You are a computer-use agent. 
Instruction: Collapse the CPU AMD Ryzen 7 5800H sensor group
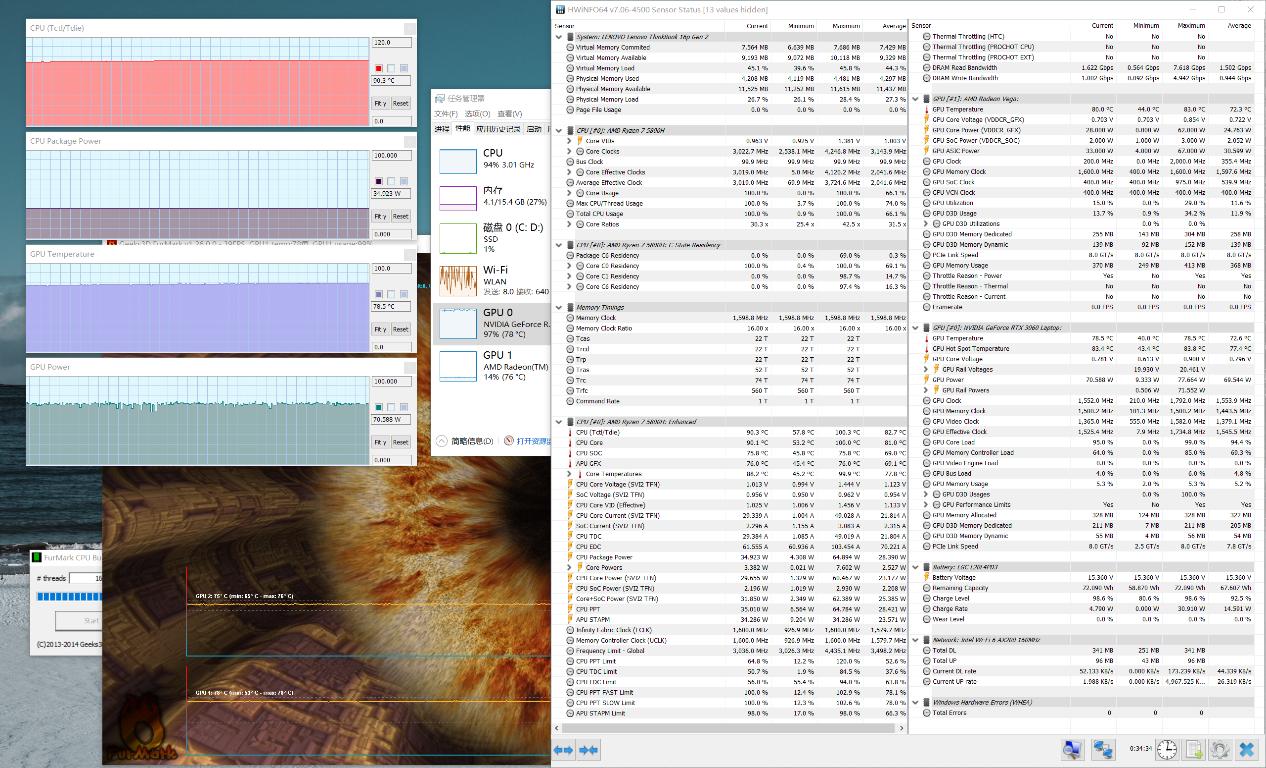(557, 130)
